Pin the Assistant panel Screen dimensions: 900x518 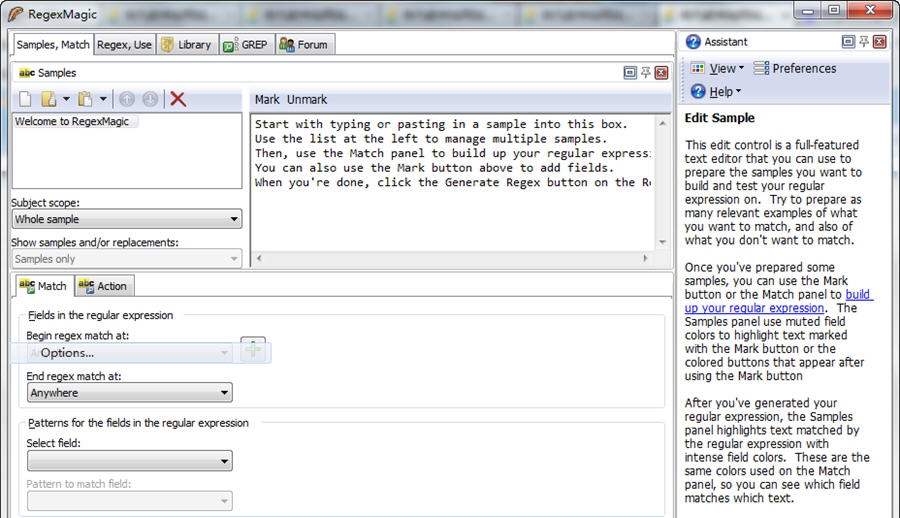click(x=864, y=41)
